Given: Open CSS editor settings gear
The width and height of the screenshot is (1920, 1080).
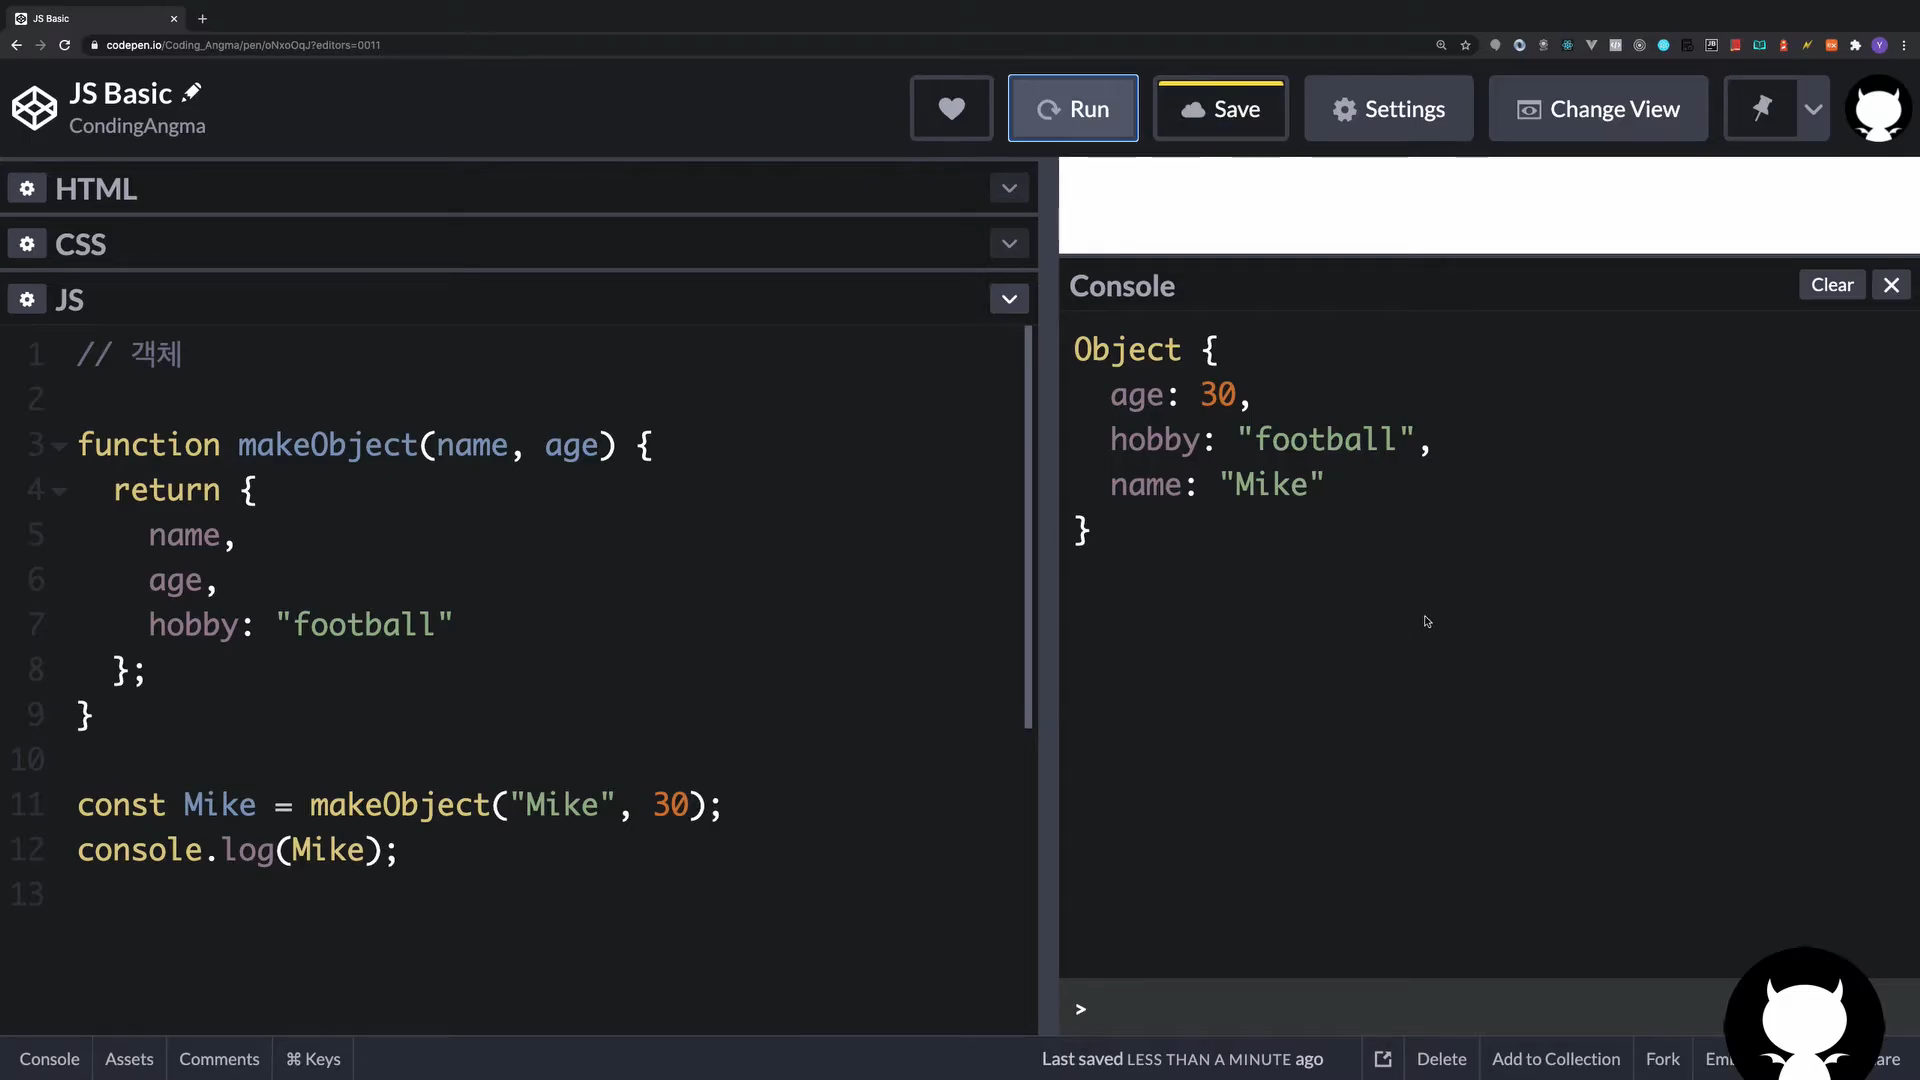Looking at the screenshot, I should pyautogui.click(x=27, y=244).
